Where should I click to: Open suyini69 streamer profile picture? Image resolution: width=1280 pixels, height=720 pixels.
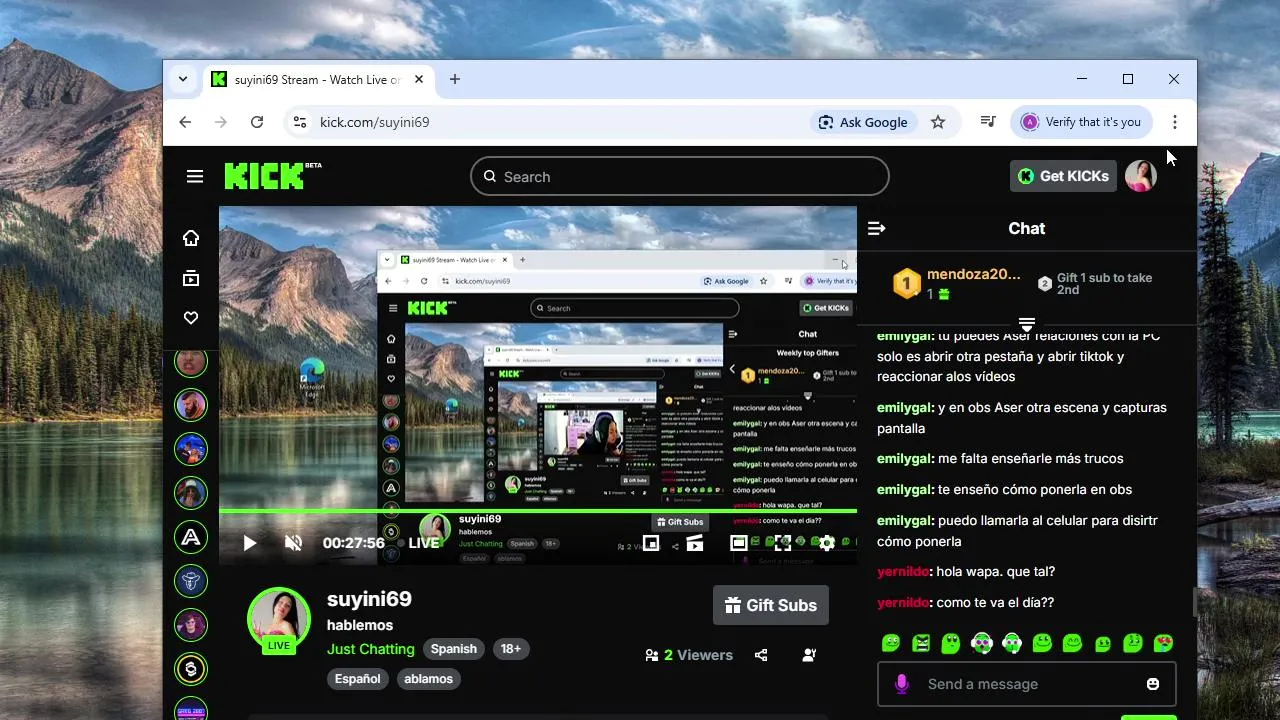coord(279,619)
